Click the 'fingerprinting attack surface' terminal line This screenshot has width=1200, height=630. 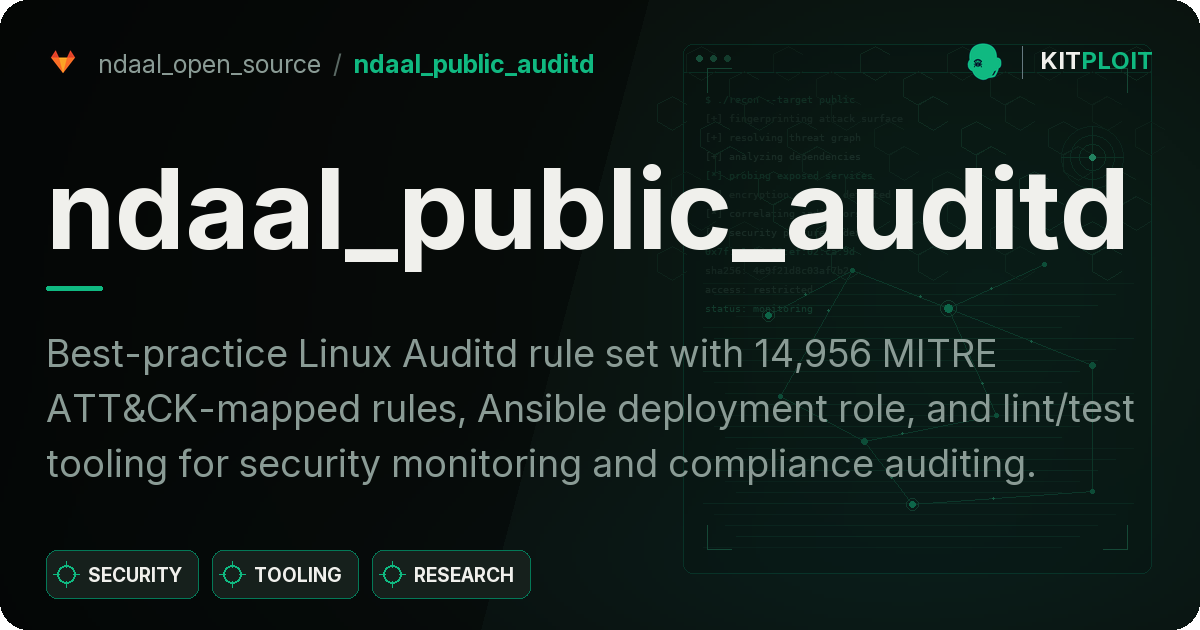click(x=804, y=119)
